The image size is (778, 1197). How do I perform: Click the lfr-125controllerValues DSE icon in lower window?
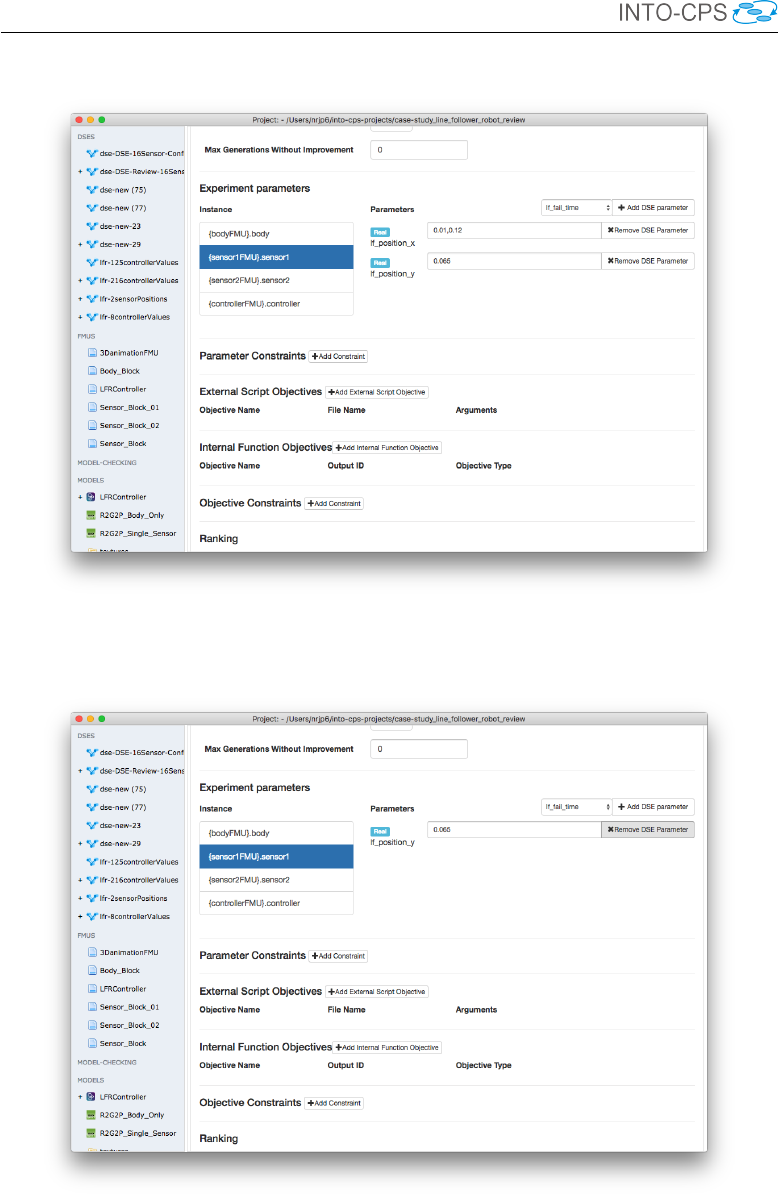click(x=91, y=861)
